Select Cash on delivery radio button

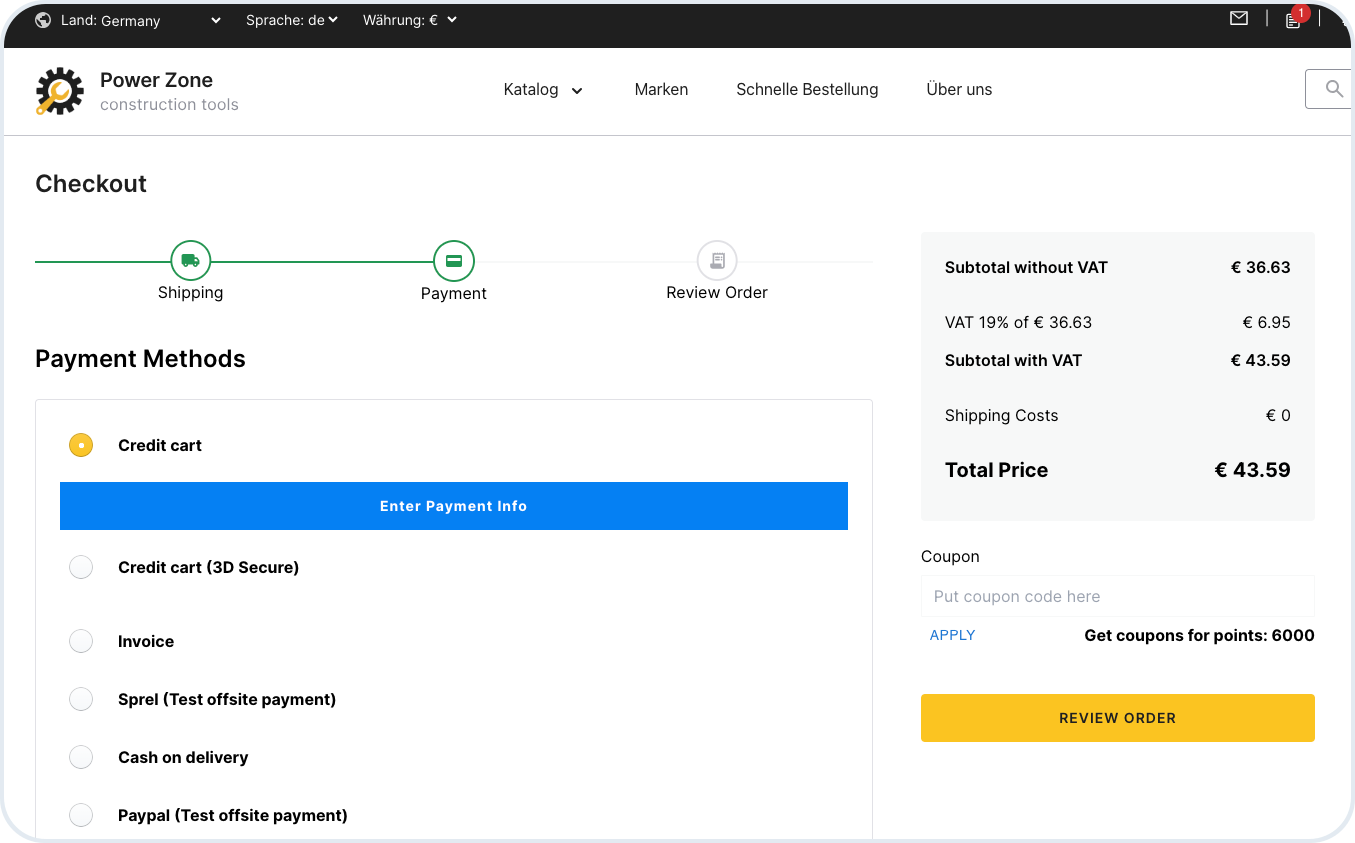tap(81, 757)
